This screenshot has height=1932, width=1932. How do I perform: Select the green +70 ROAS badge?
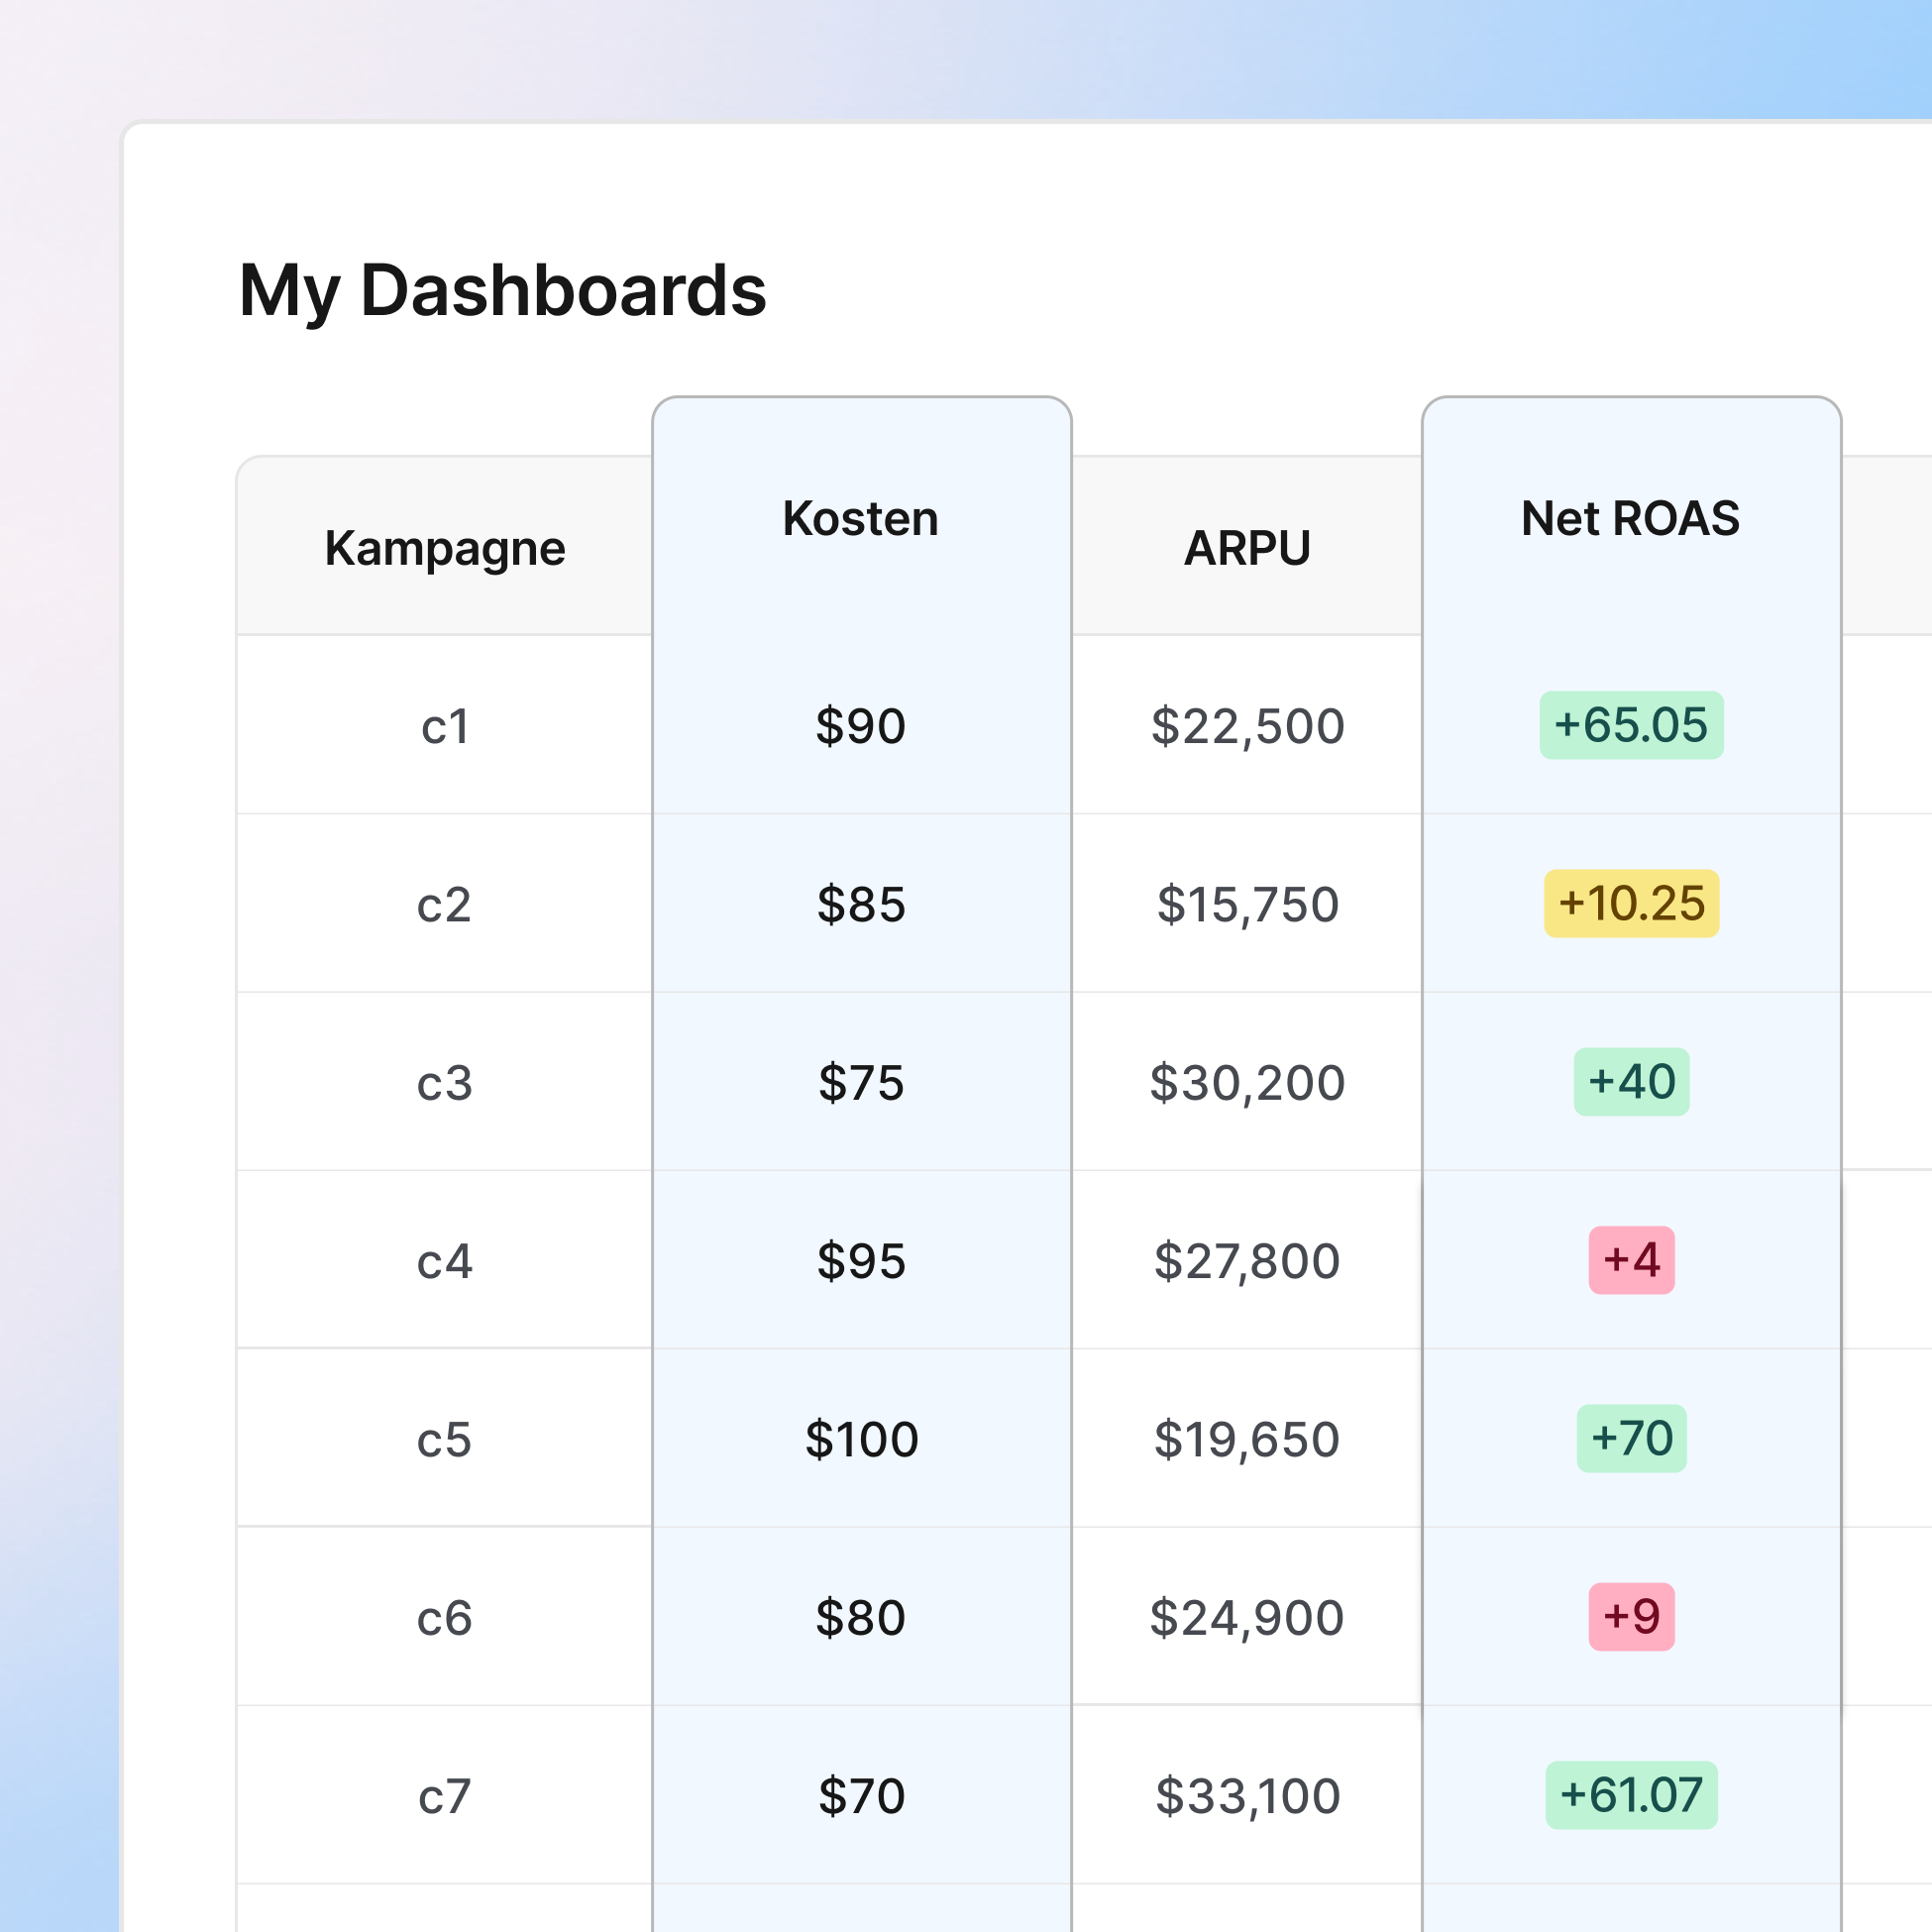tap(1631, 1438)
